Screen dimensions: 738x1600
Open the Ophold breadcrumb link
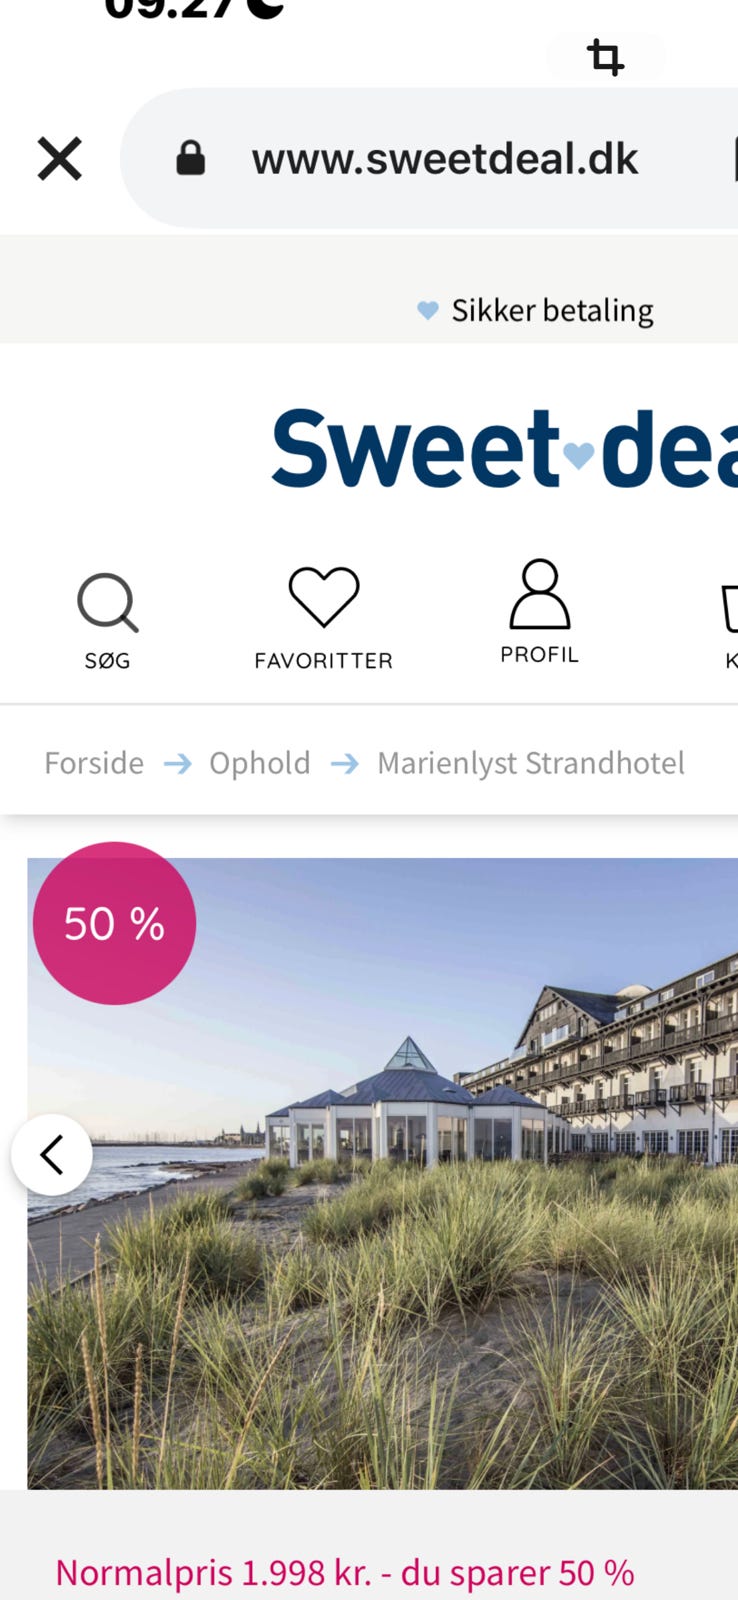pyautogui.click(x=260, y=763)
